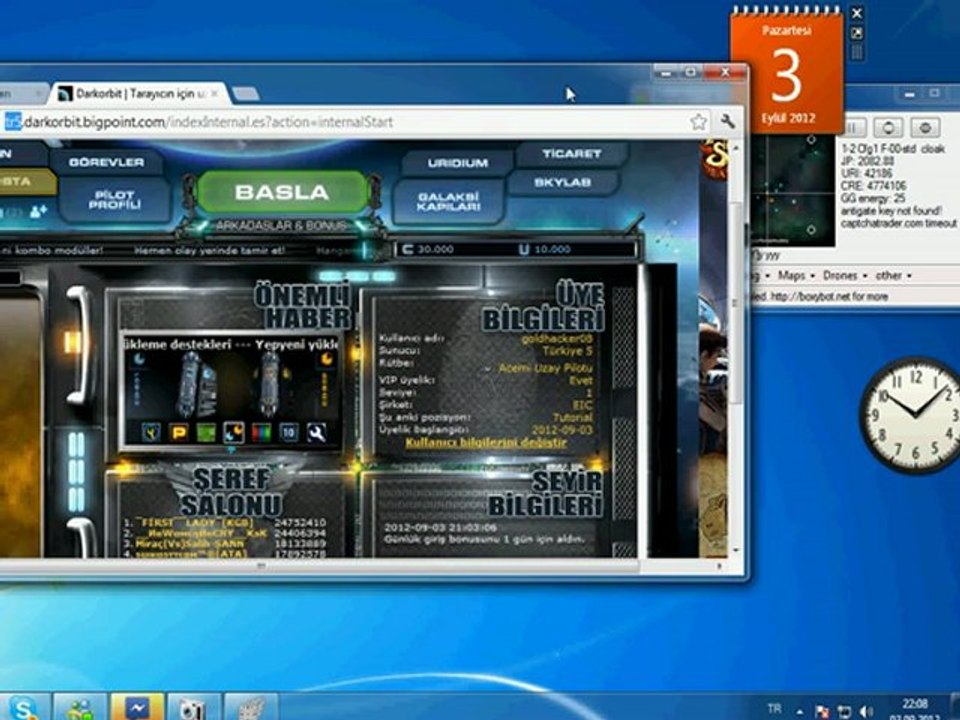Click the volume speaker tray icon
The width and height of the screenshot is (960, 720).
tap(866, 711)
